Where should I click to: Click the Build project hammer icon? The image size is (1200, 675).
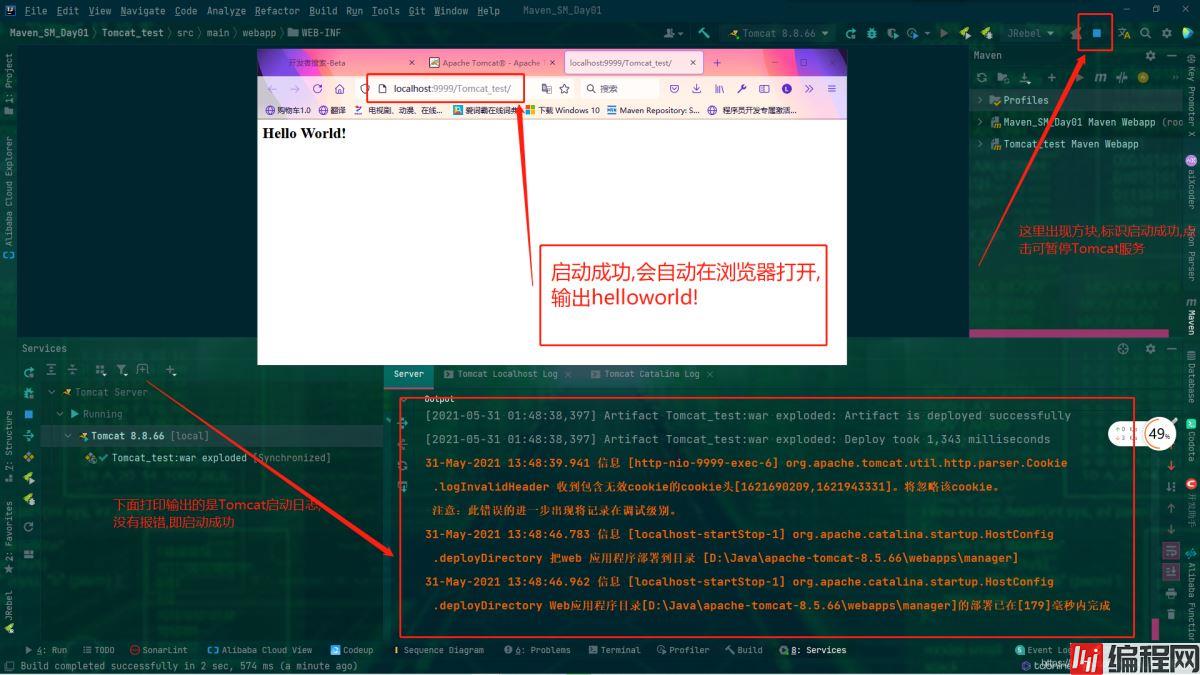tap(704, 33)
